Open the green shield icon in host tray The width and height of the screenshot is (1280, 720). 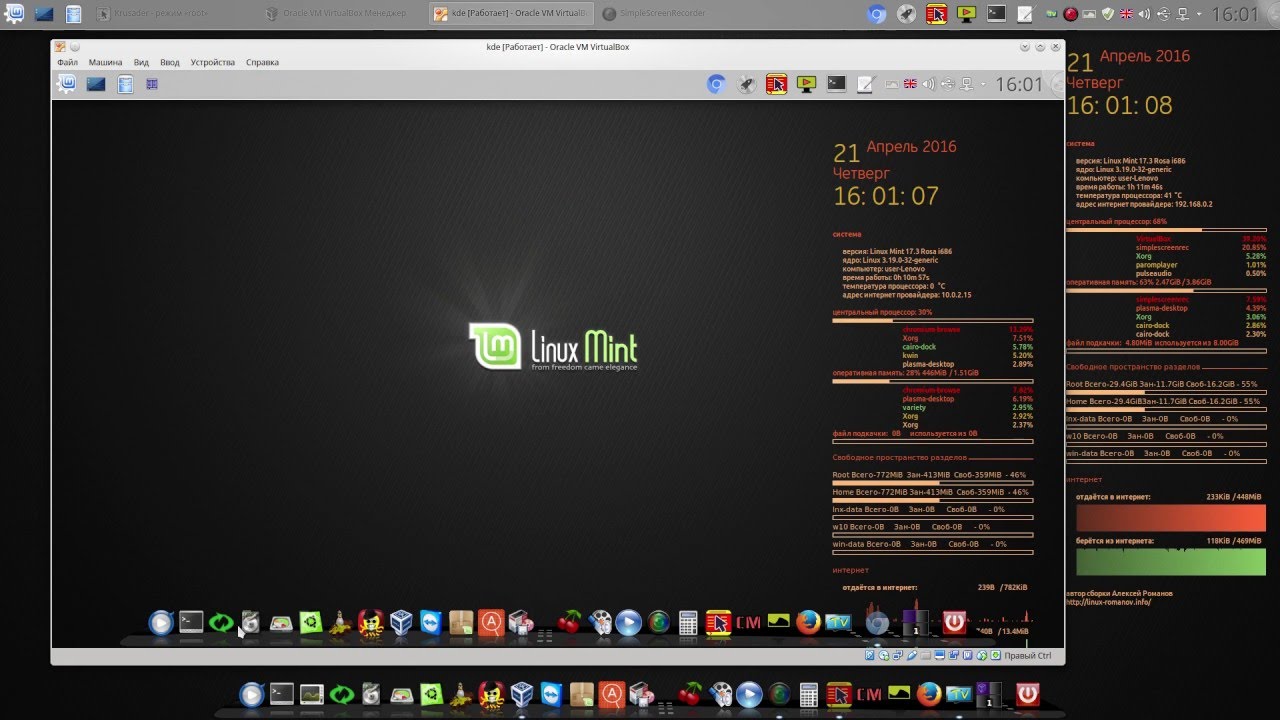tap(1107, 14)
